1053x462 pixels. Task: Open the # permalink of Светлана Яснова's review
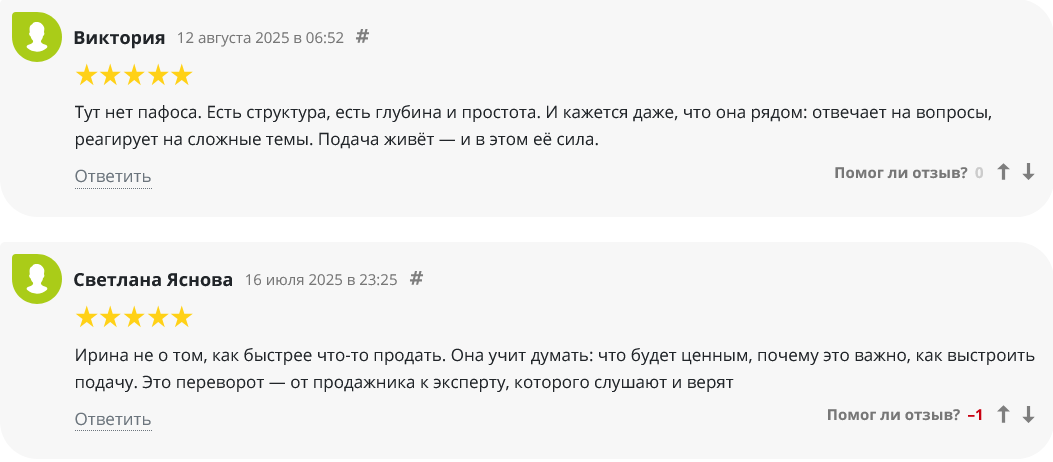[417, 278]
